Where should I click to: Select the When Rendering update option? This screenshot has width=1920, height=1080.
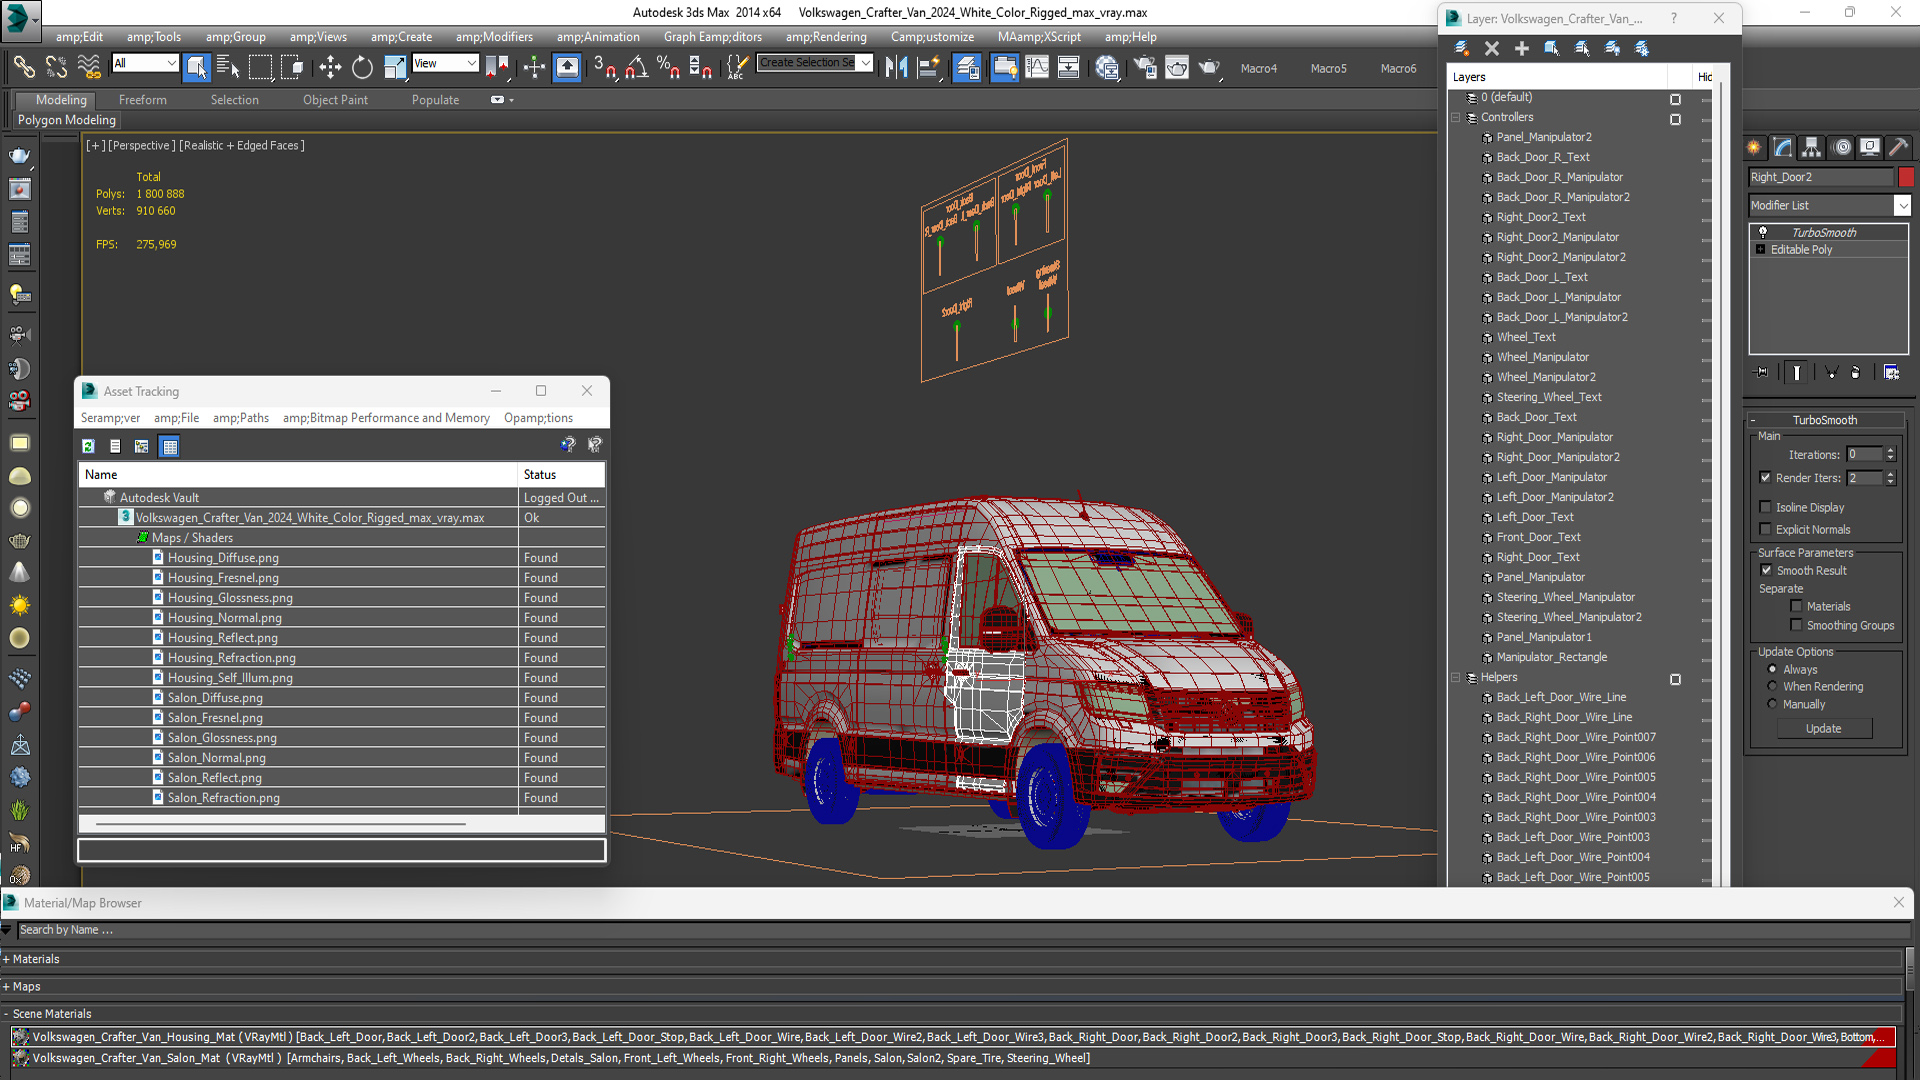[1772, 686]
